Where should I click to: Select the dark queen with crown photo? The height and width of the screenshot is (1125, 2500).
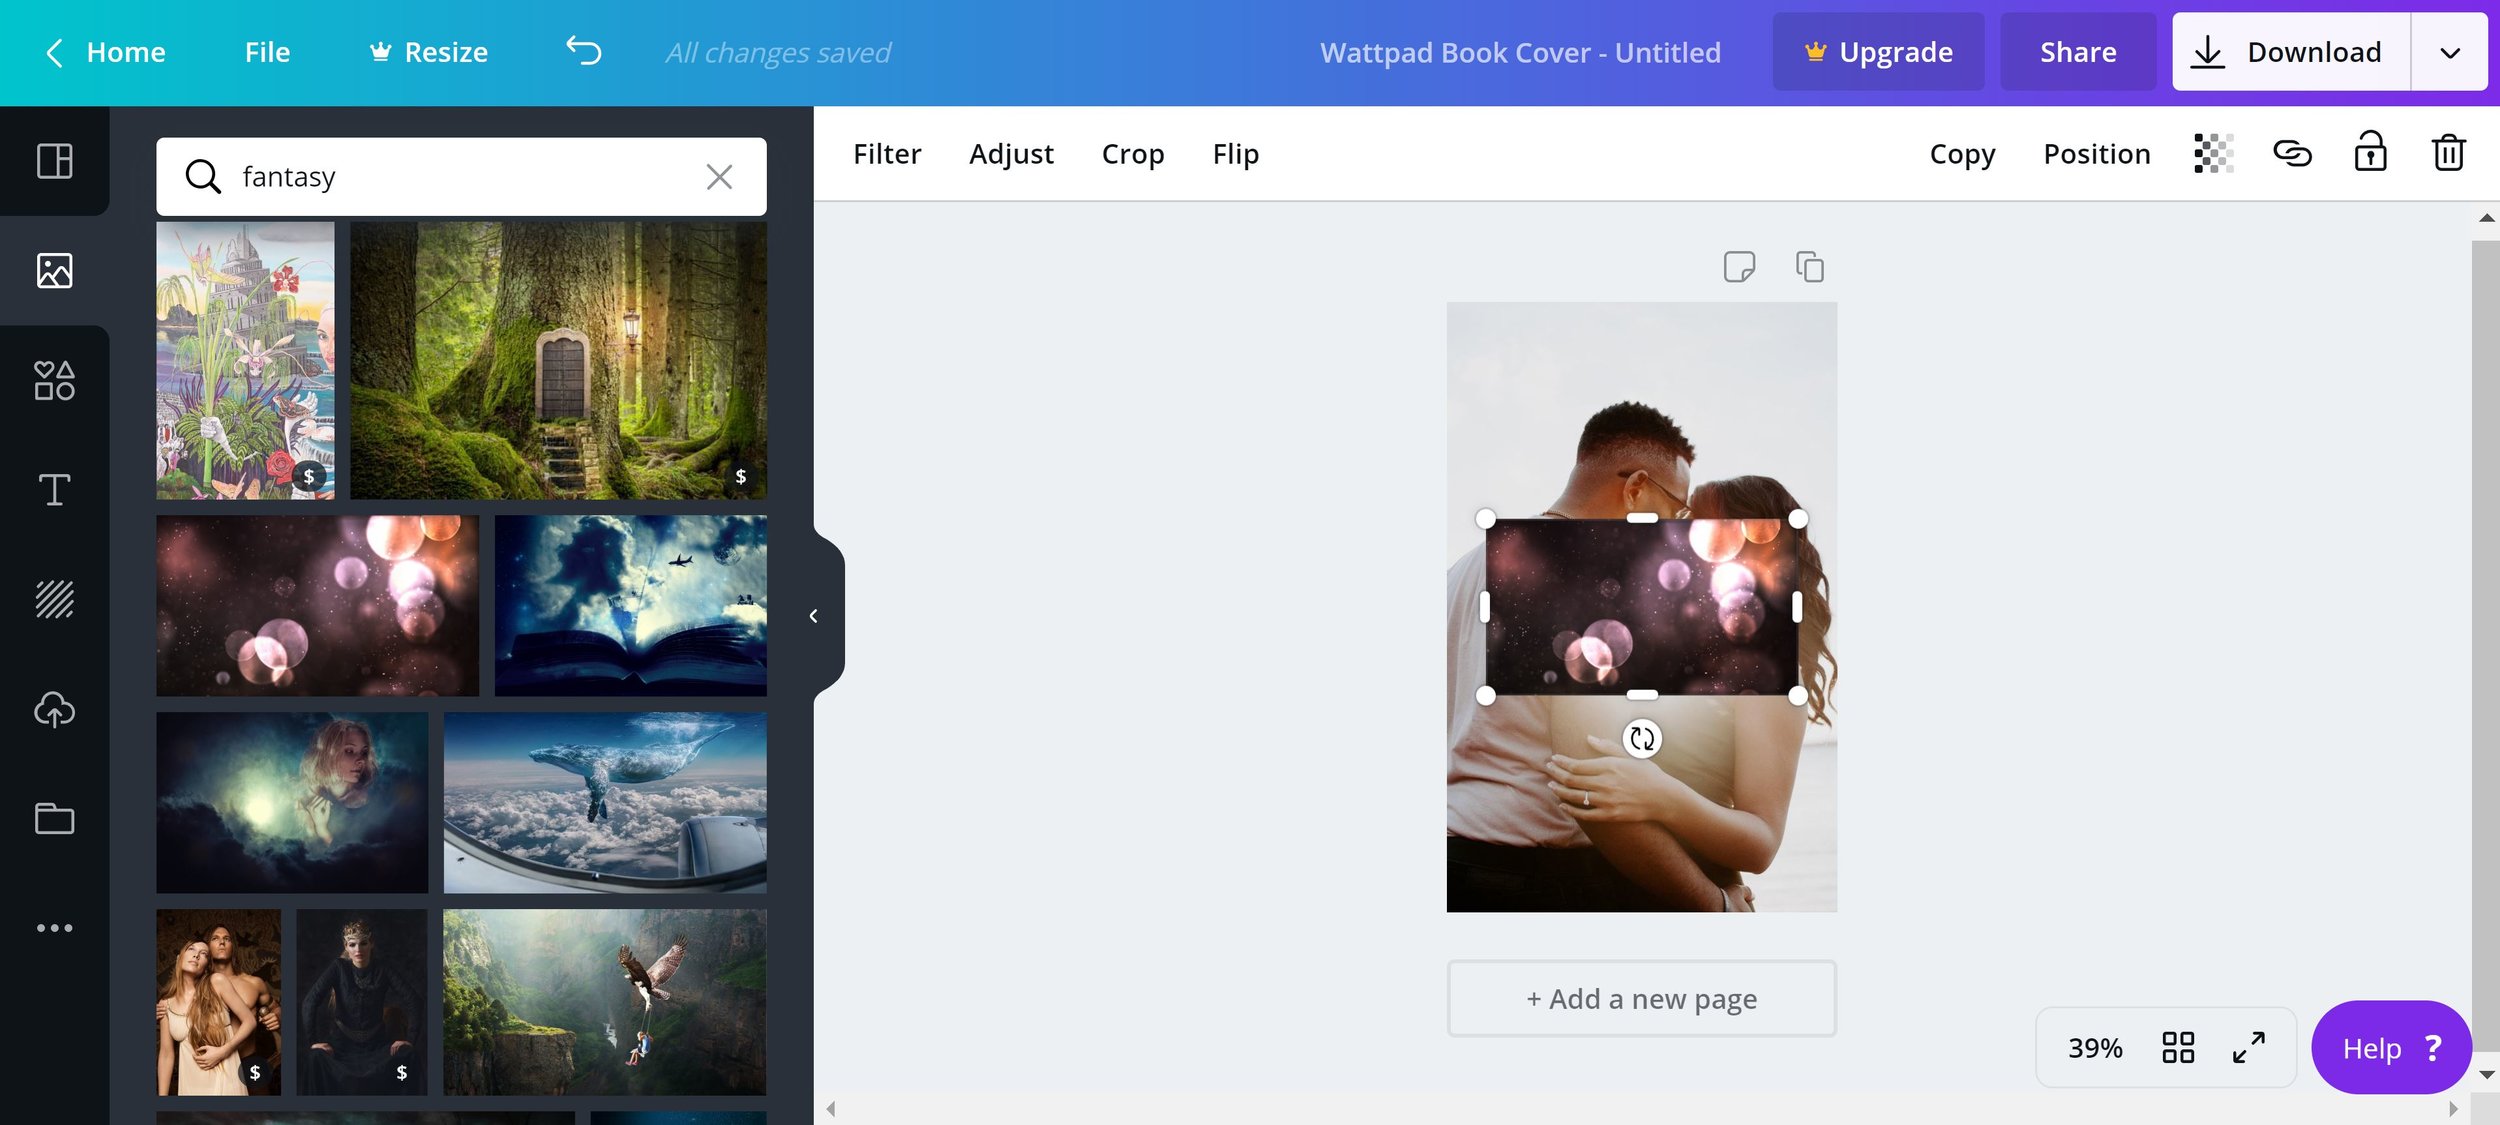pos(361,1002)
